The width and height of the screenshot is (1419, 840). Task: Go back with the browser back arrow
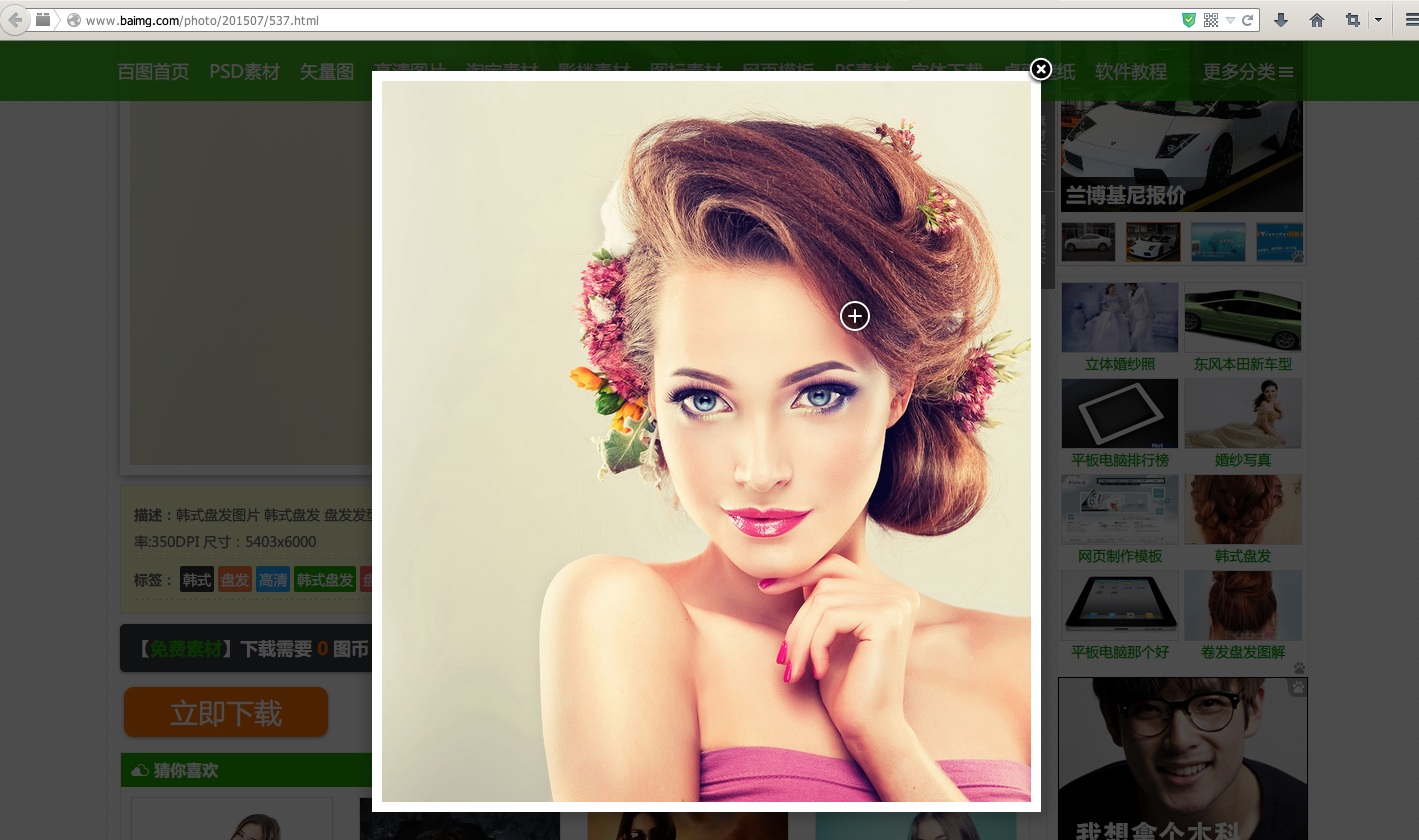coord(14,20)
